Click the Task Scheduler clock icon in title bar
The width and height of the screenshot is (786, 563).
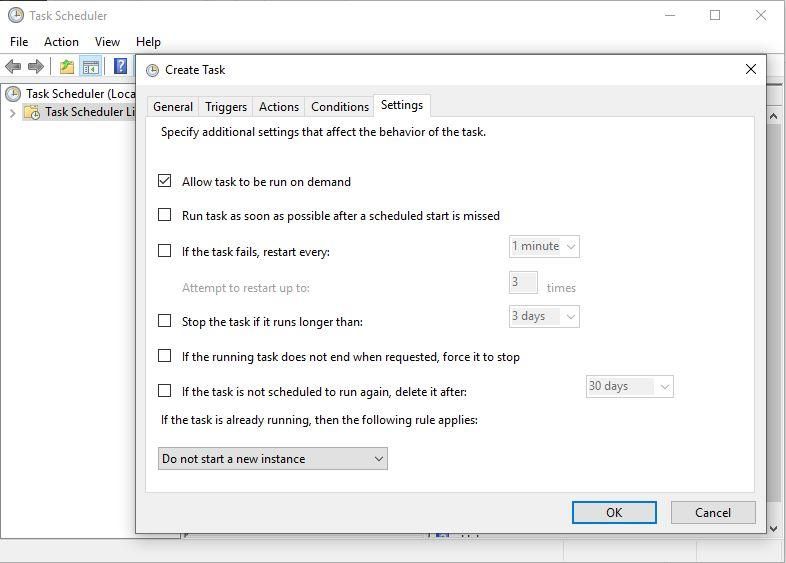coord(16,16)
